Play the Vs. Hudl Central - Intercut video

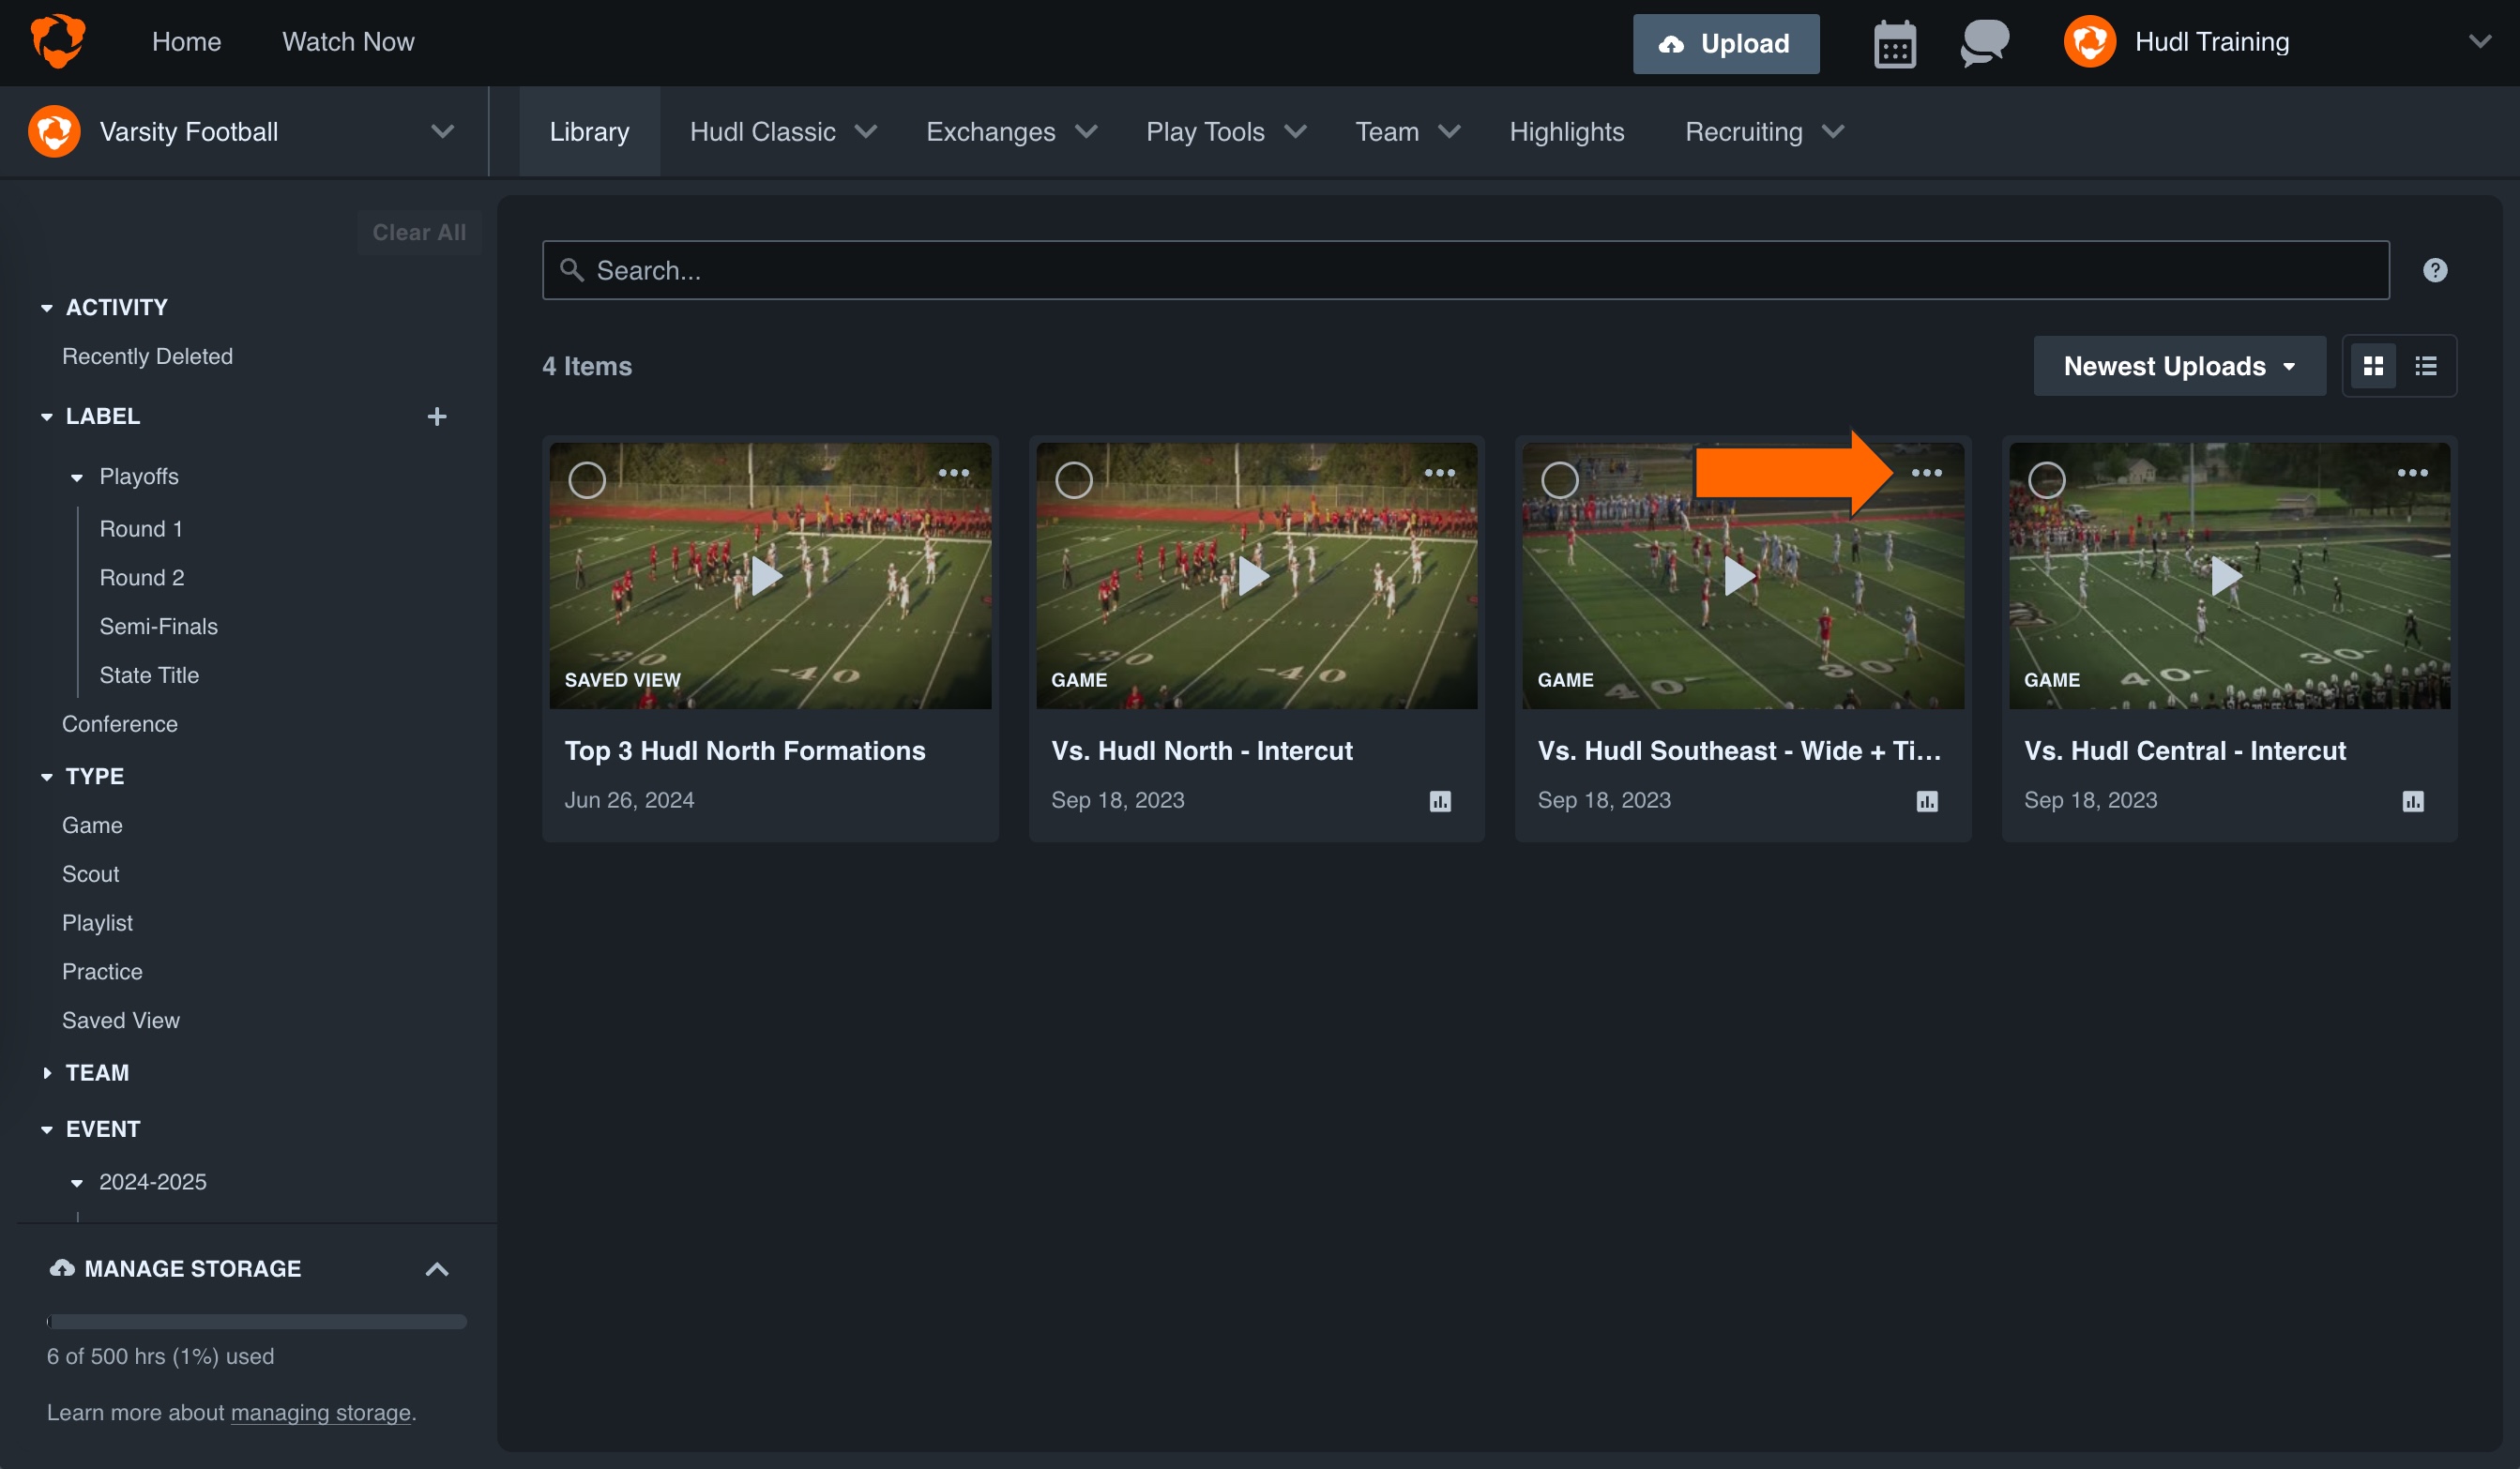tap(2229, 577)
